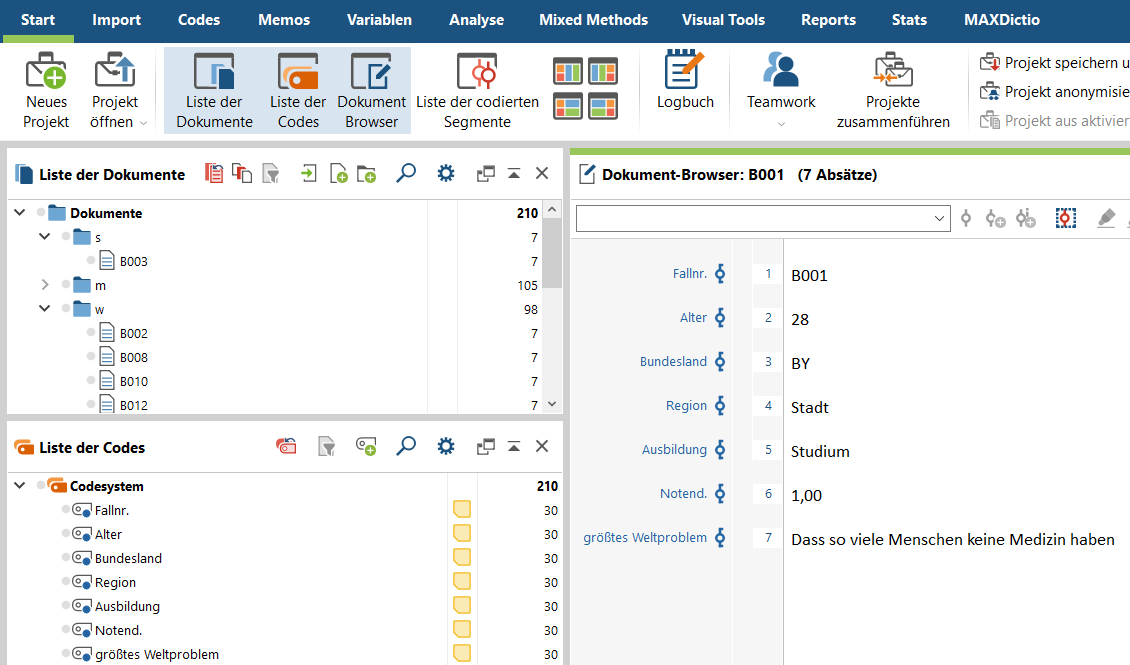Open settings gear of Liste der Codes

coord(446,447)
